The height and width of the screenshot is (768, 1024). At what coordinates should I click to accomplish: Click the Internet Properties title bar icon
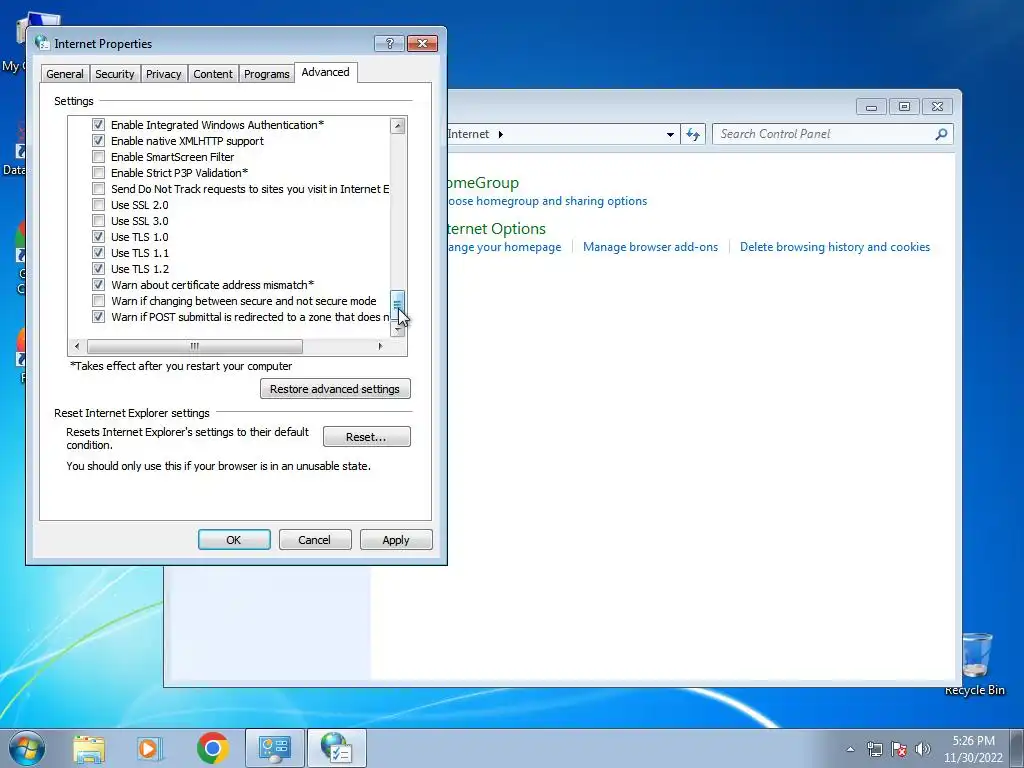42,43
